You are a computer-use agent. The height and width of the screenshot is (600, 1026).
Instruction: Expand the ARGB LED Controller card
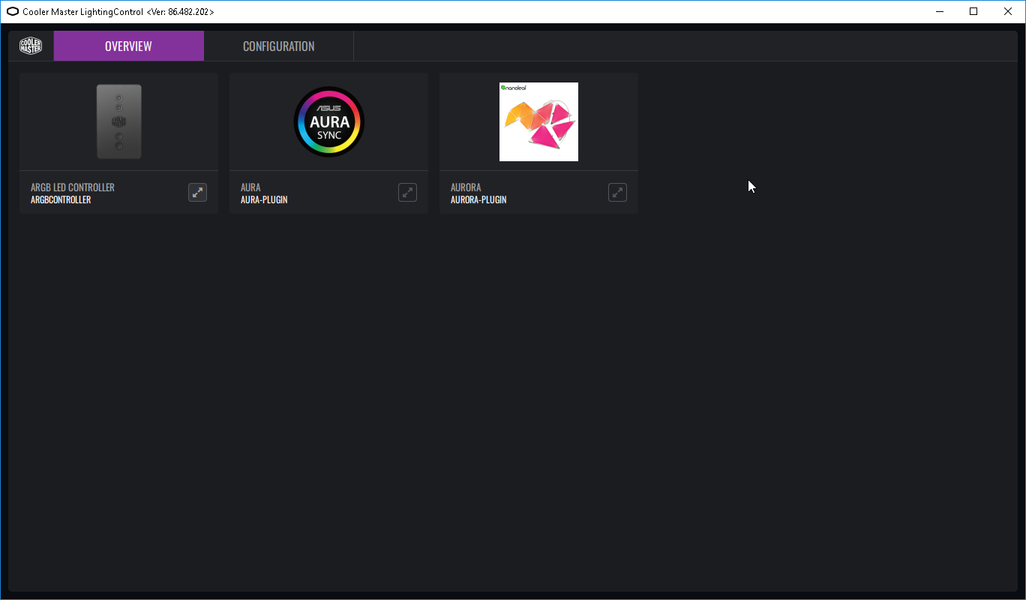pos(198,192)
